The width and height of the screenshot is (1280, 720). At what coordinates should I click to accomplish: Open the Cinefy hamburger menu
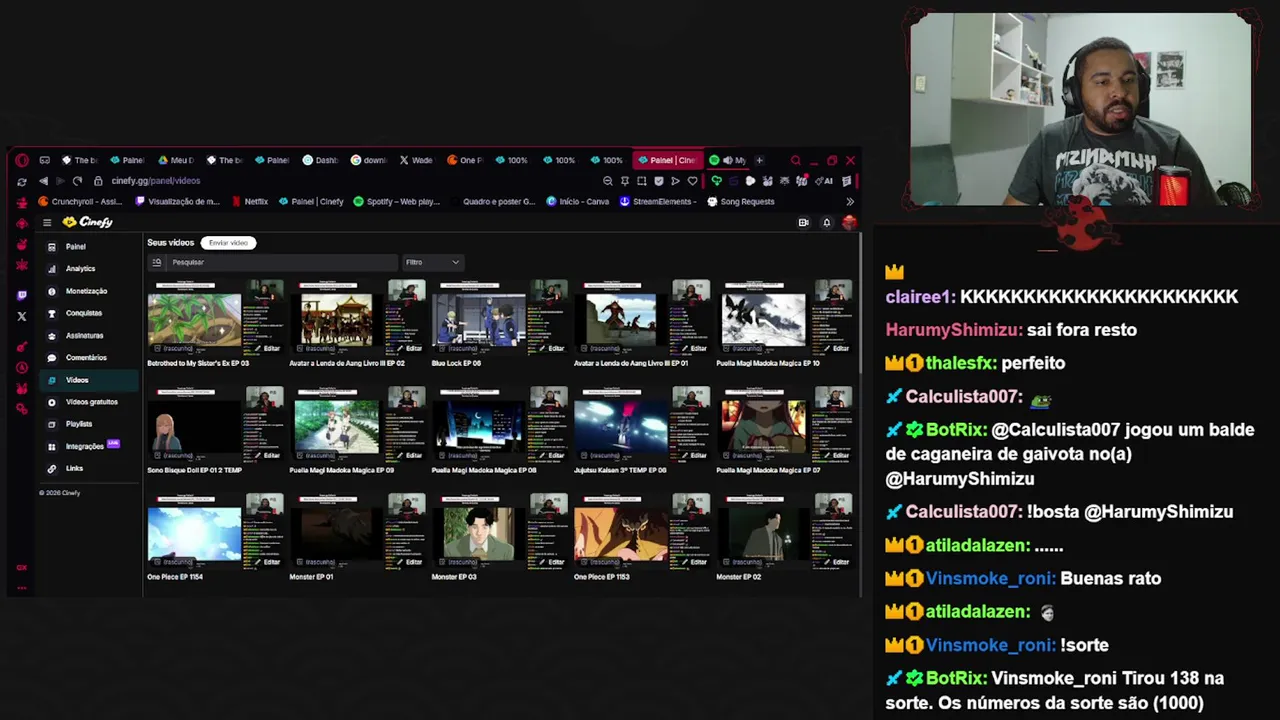tap(46, 222)
